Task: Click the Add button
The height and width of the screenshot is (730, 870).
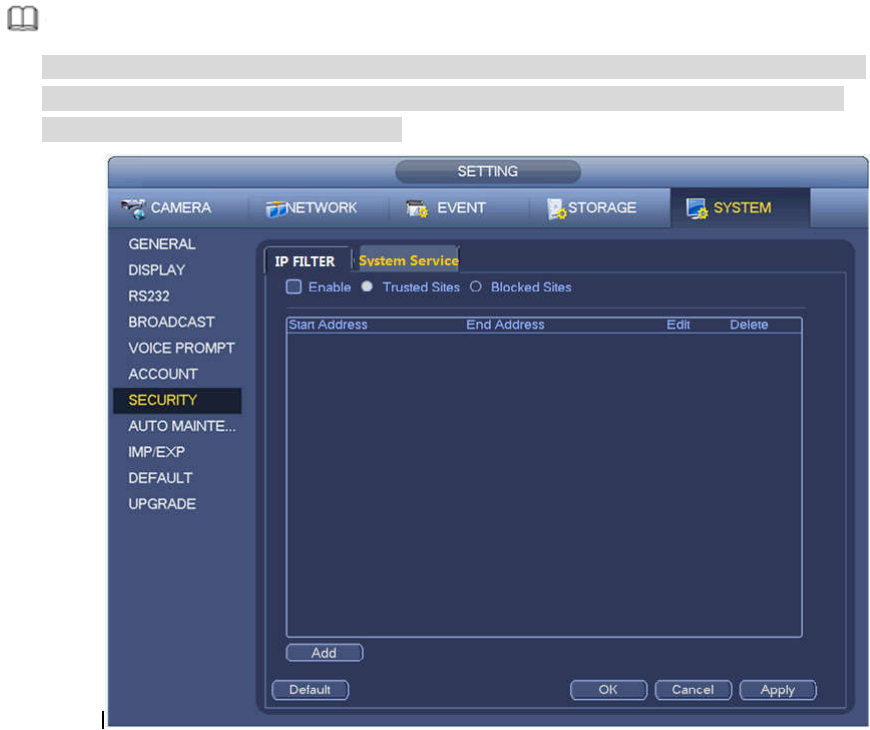Action: tap(325, 653)
